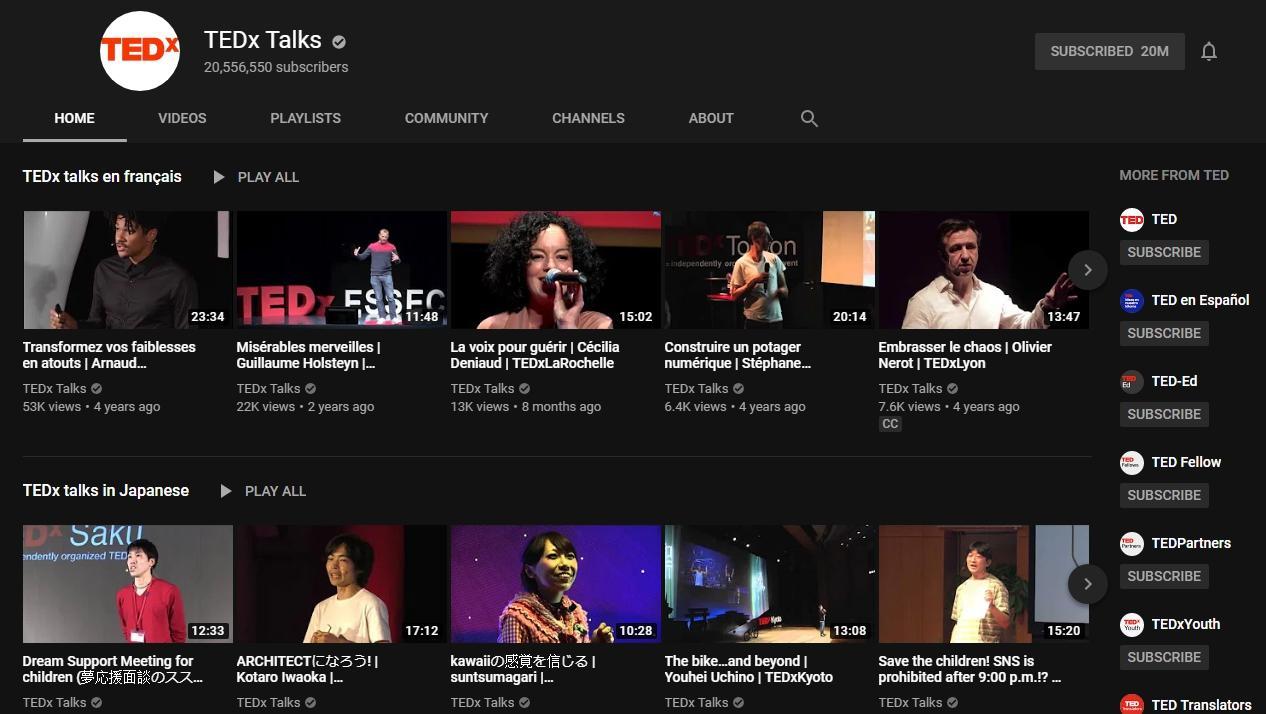The height and width of the screenshot is (714, 1266).
Task: Click the title Misérables merveilles Guillaume Holsteyn
Action: [x=309, y=355]
